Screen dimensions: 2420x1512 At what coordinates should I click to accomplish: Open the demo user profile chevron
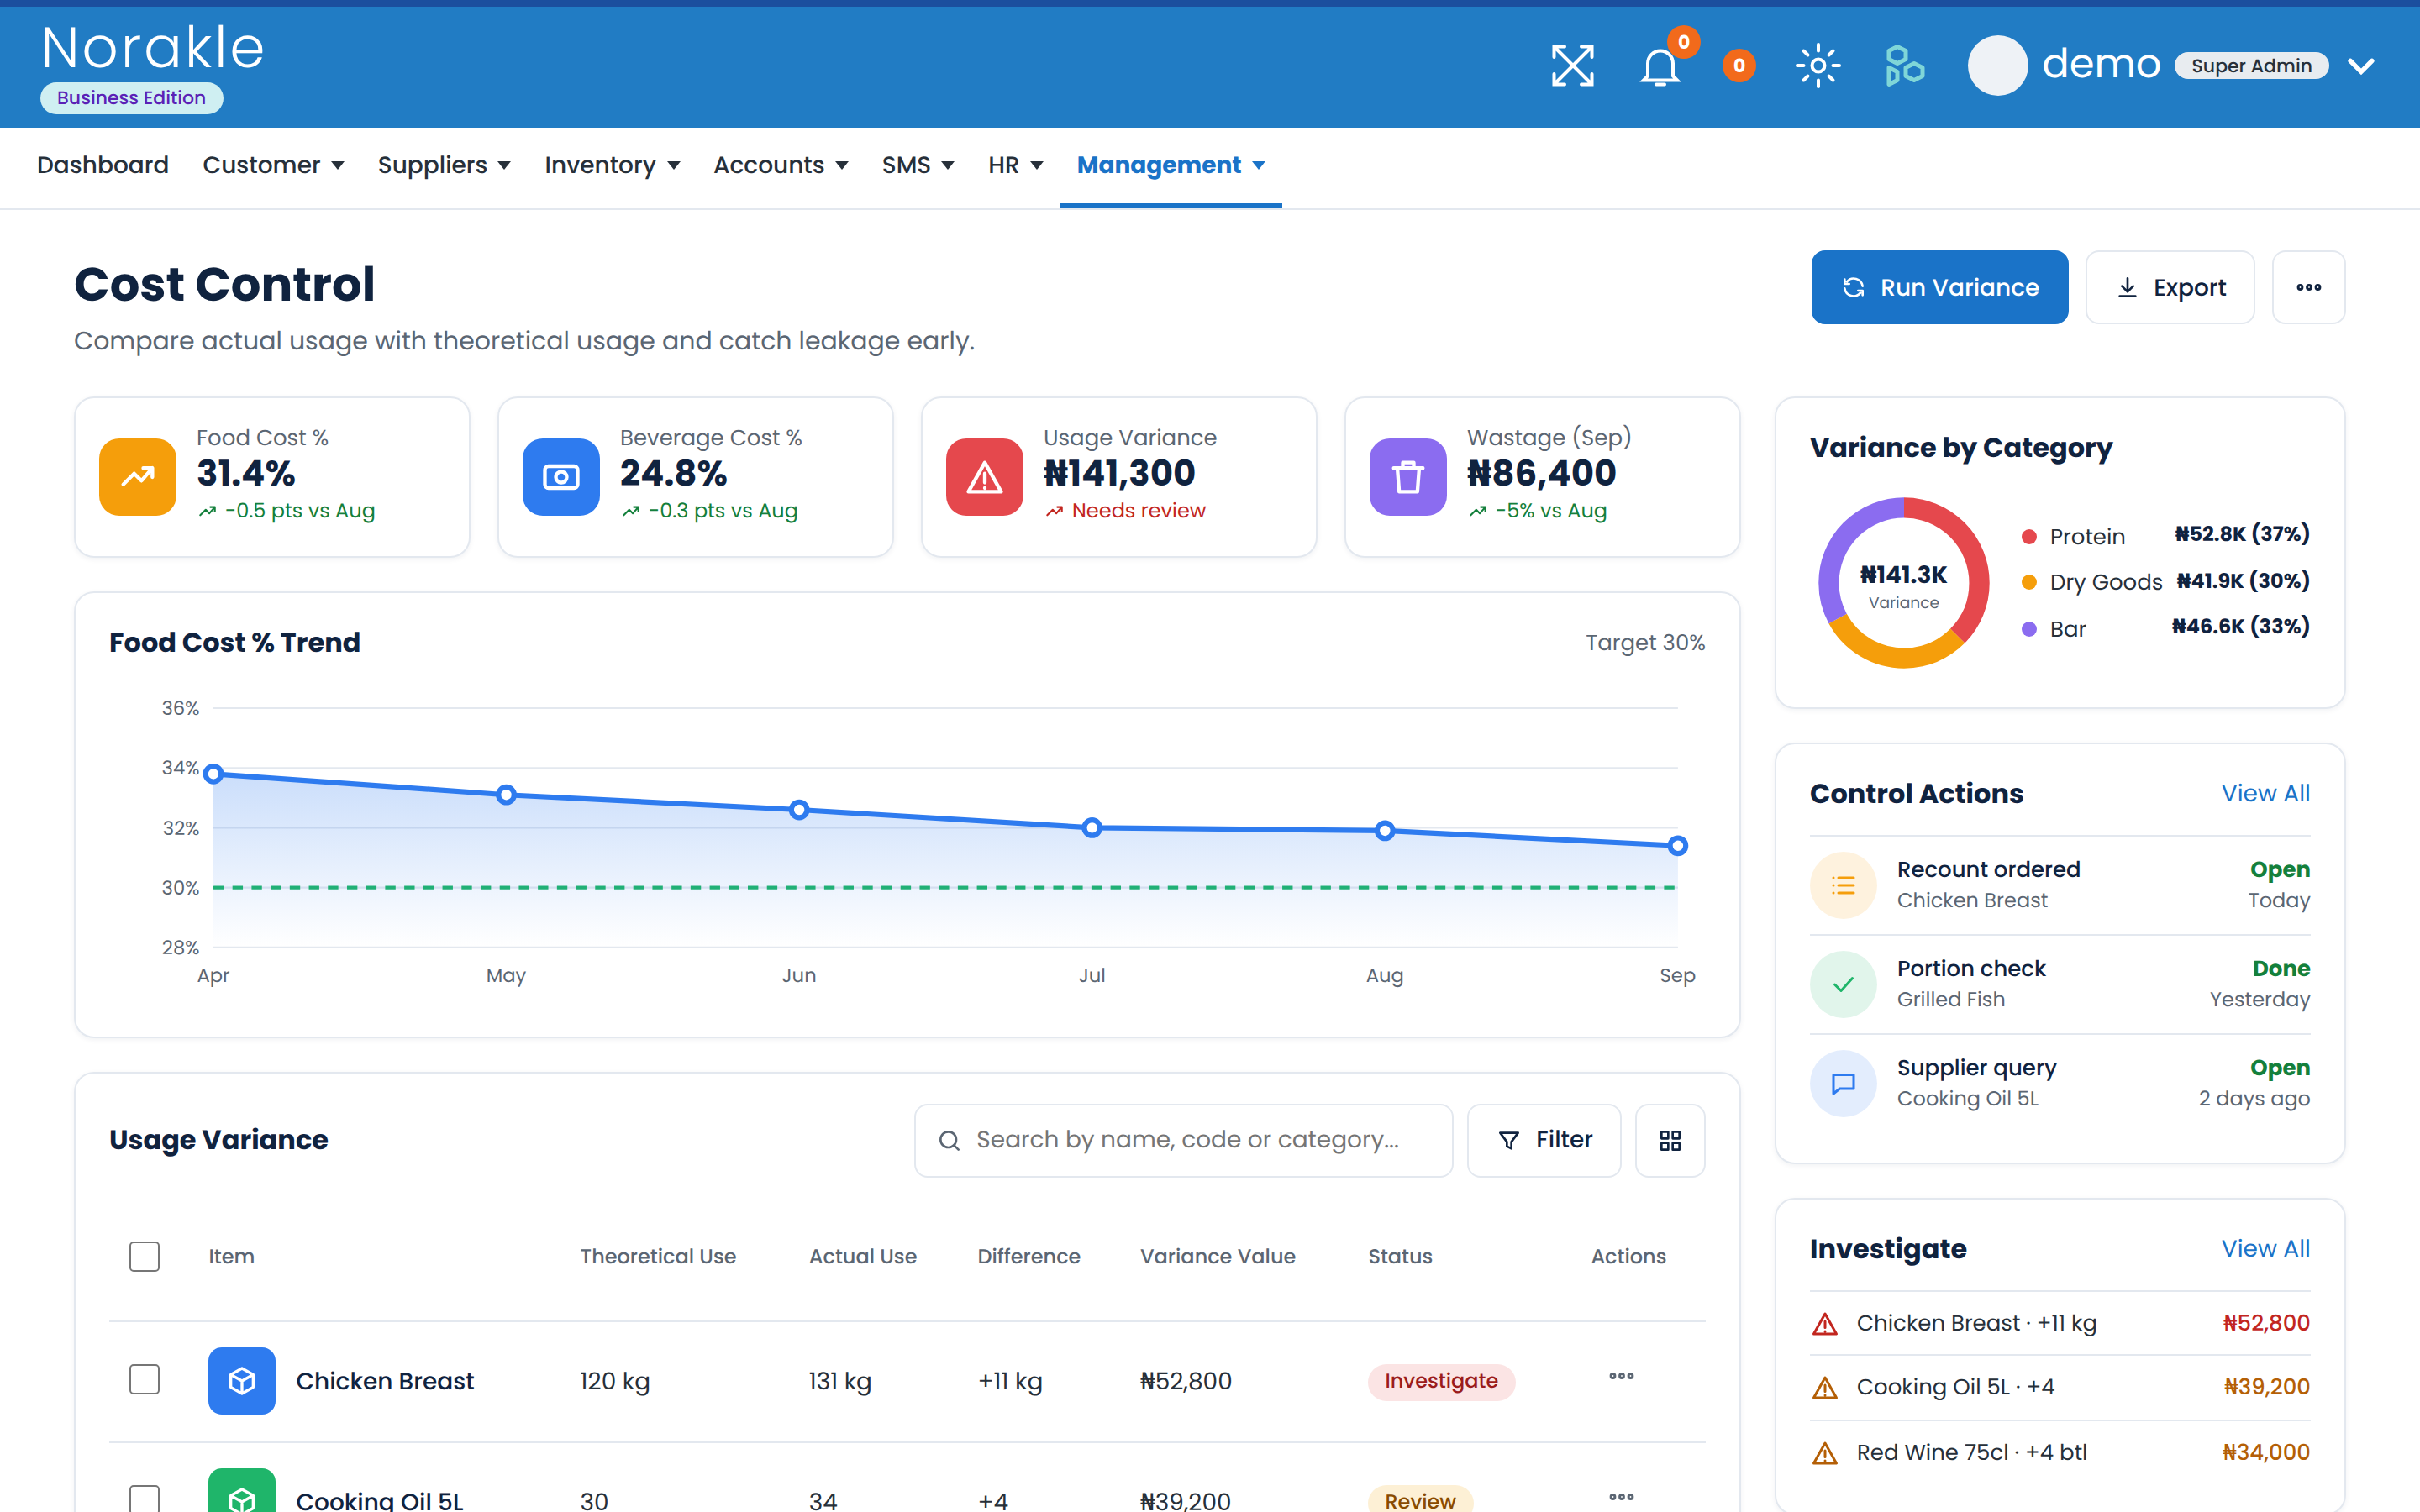click(x=2361, y=66)
